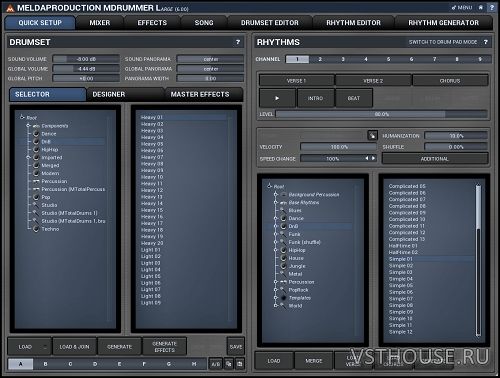Screen dimensions: 500x378
Task: Click the paste preset icon at bottom
Action: [240, 364]
